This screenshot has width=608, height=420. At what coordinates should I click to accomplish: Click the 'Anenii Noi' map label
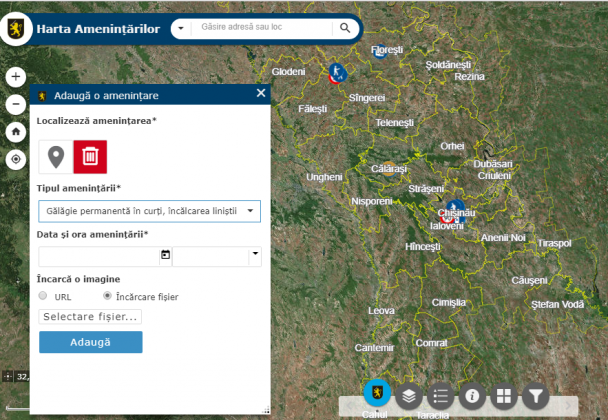503,238
